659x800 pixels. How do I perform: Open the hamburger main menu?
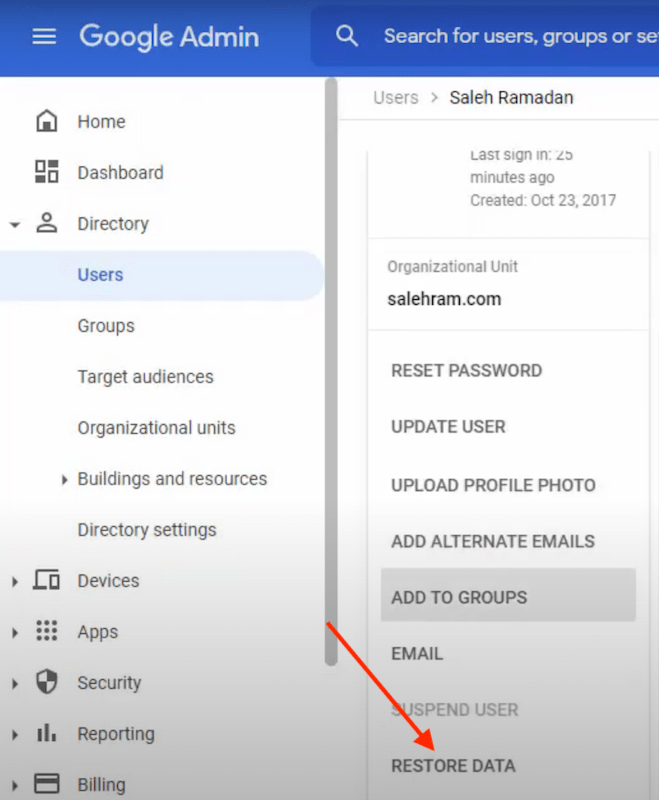coord(44,37)
